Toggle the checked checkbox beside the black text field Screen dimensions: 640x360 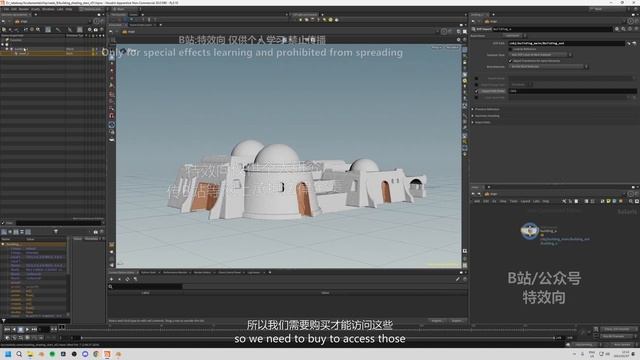(476, 91)
